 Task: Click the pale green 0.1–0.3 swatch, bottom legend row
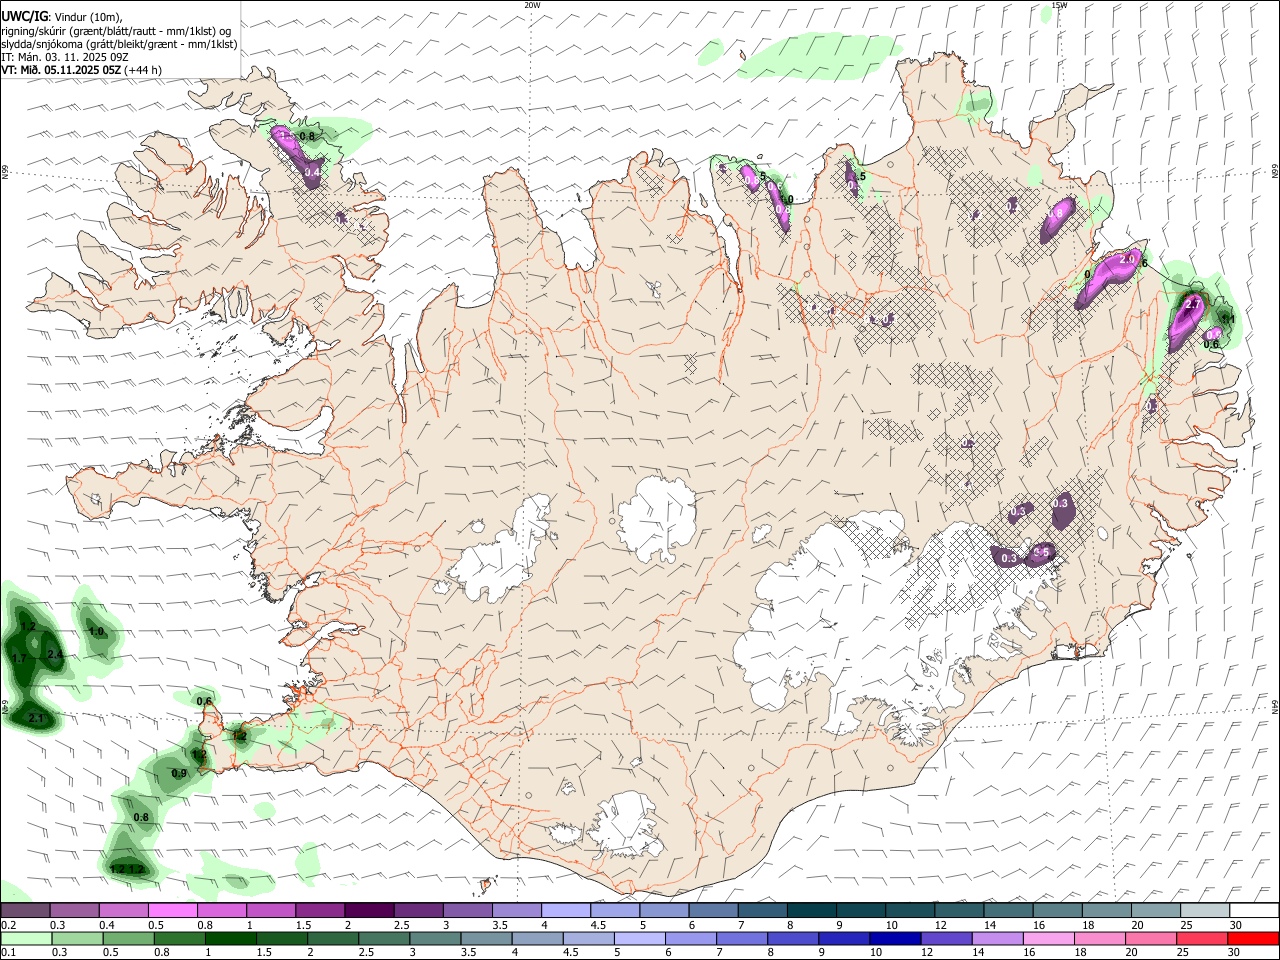[27, 938]
